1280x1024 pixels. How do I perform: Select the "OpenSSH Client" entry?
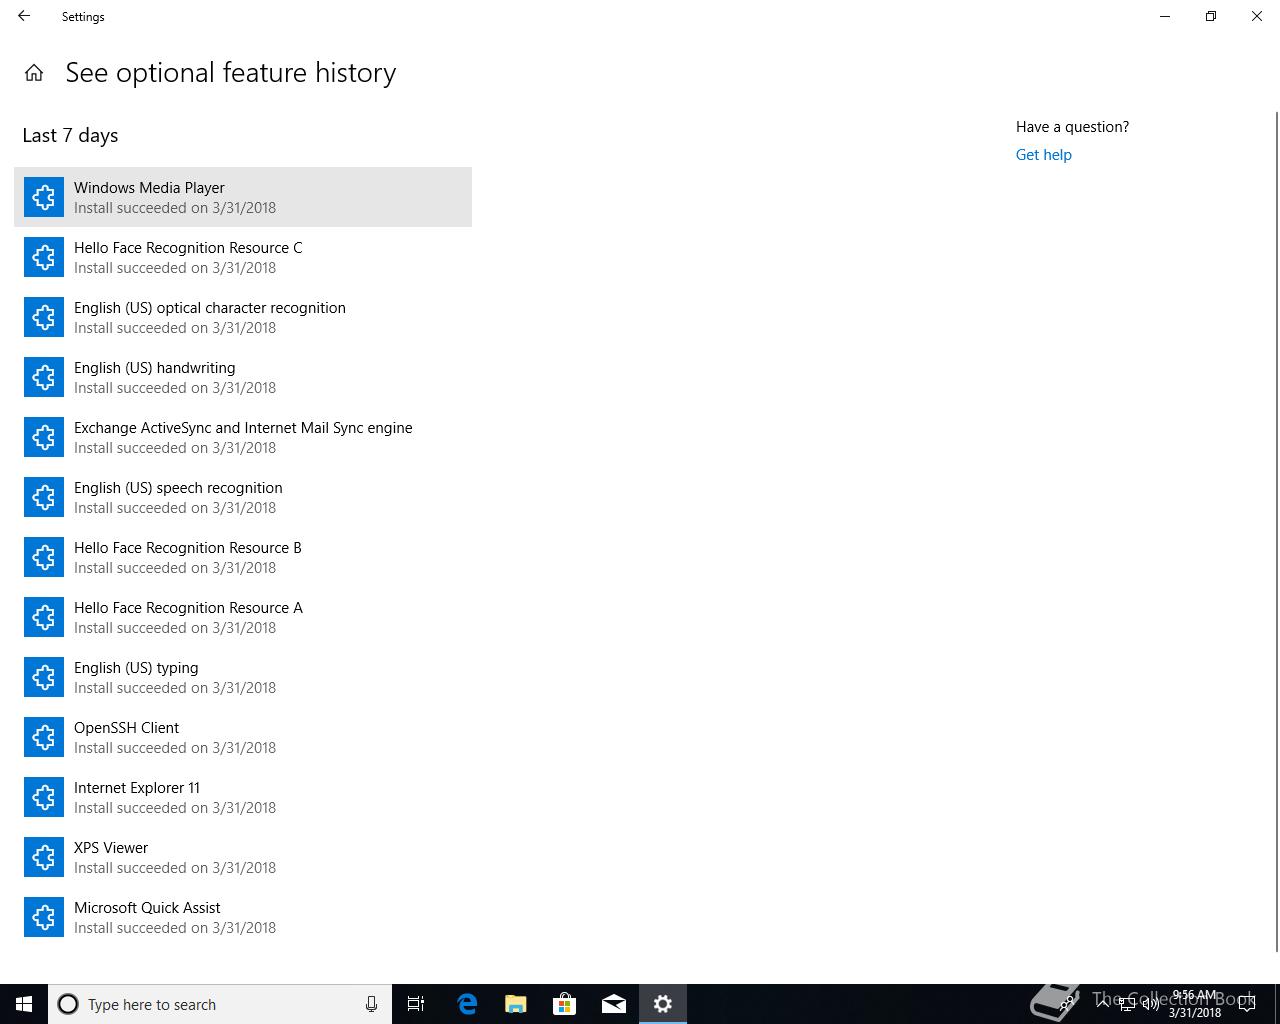click(x=243, y=737)
